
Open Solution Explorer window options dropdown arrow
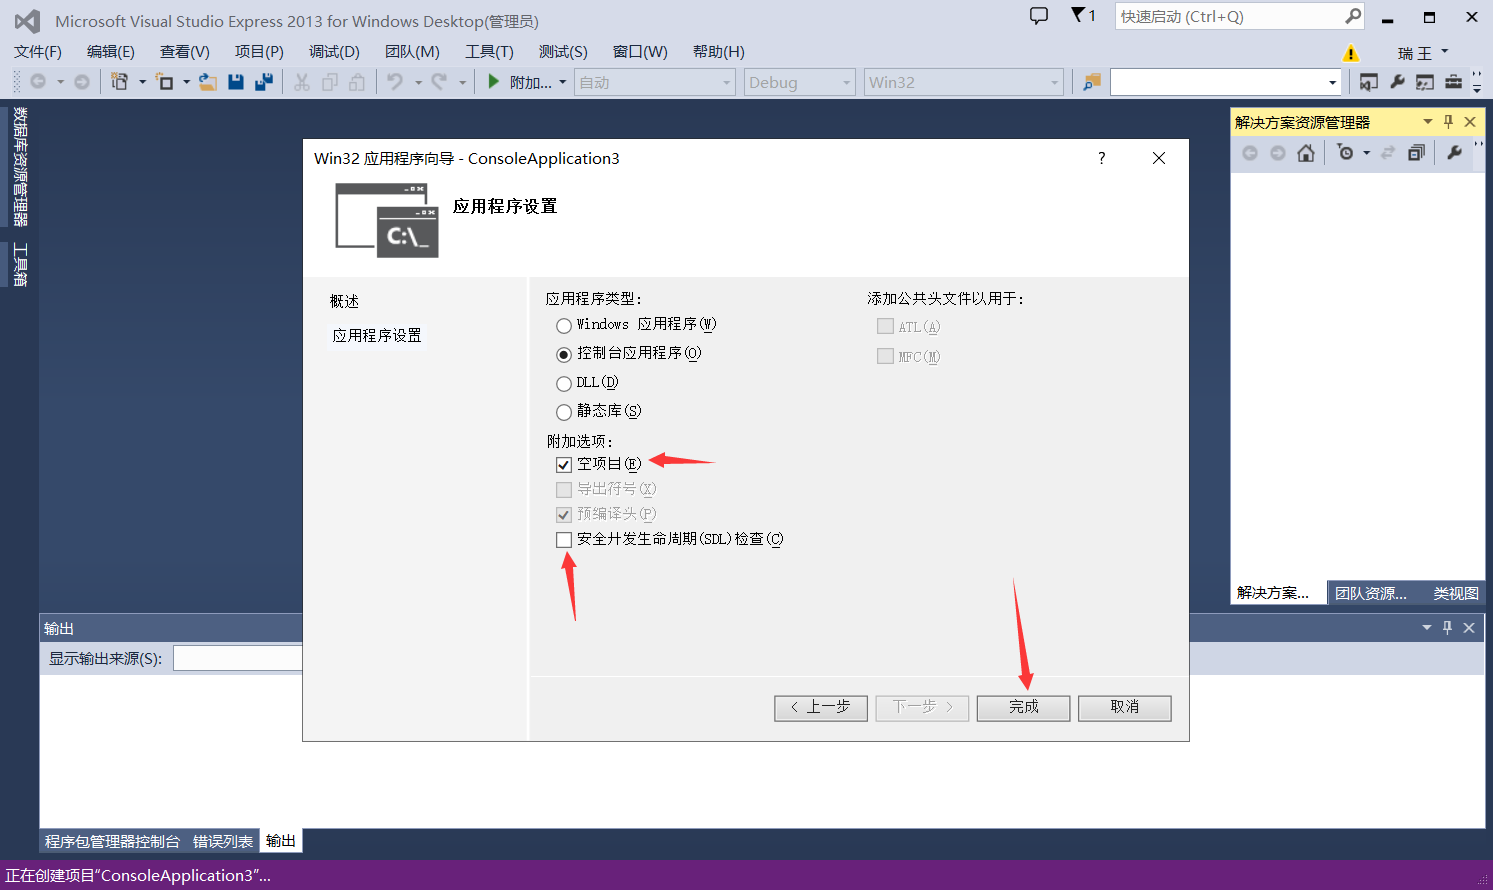click(1427, 122)
